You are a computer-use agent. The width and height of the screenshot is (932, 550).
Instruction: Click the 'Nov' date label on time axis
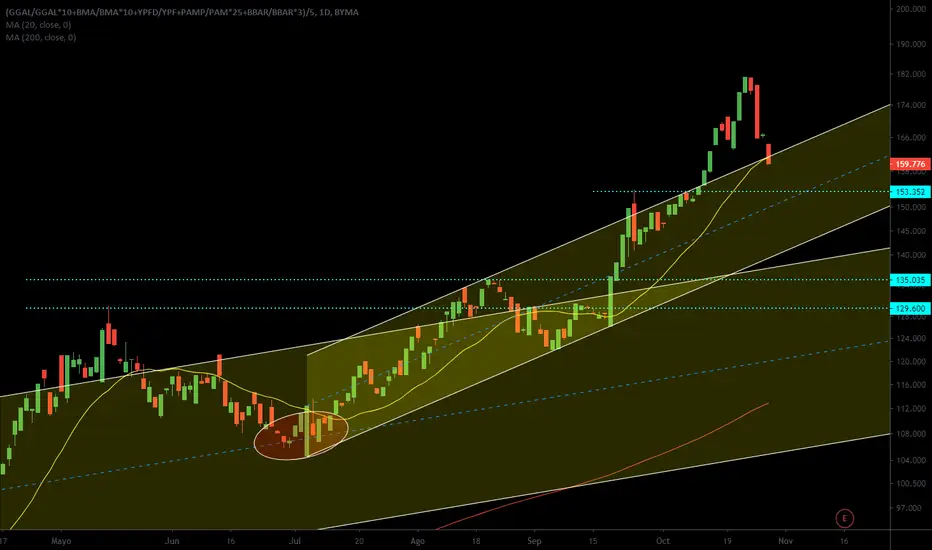pyautogui.click(x=785, y=540)
